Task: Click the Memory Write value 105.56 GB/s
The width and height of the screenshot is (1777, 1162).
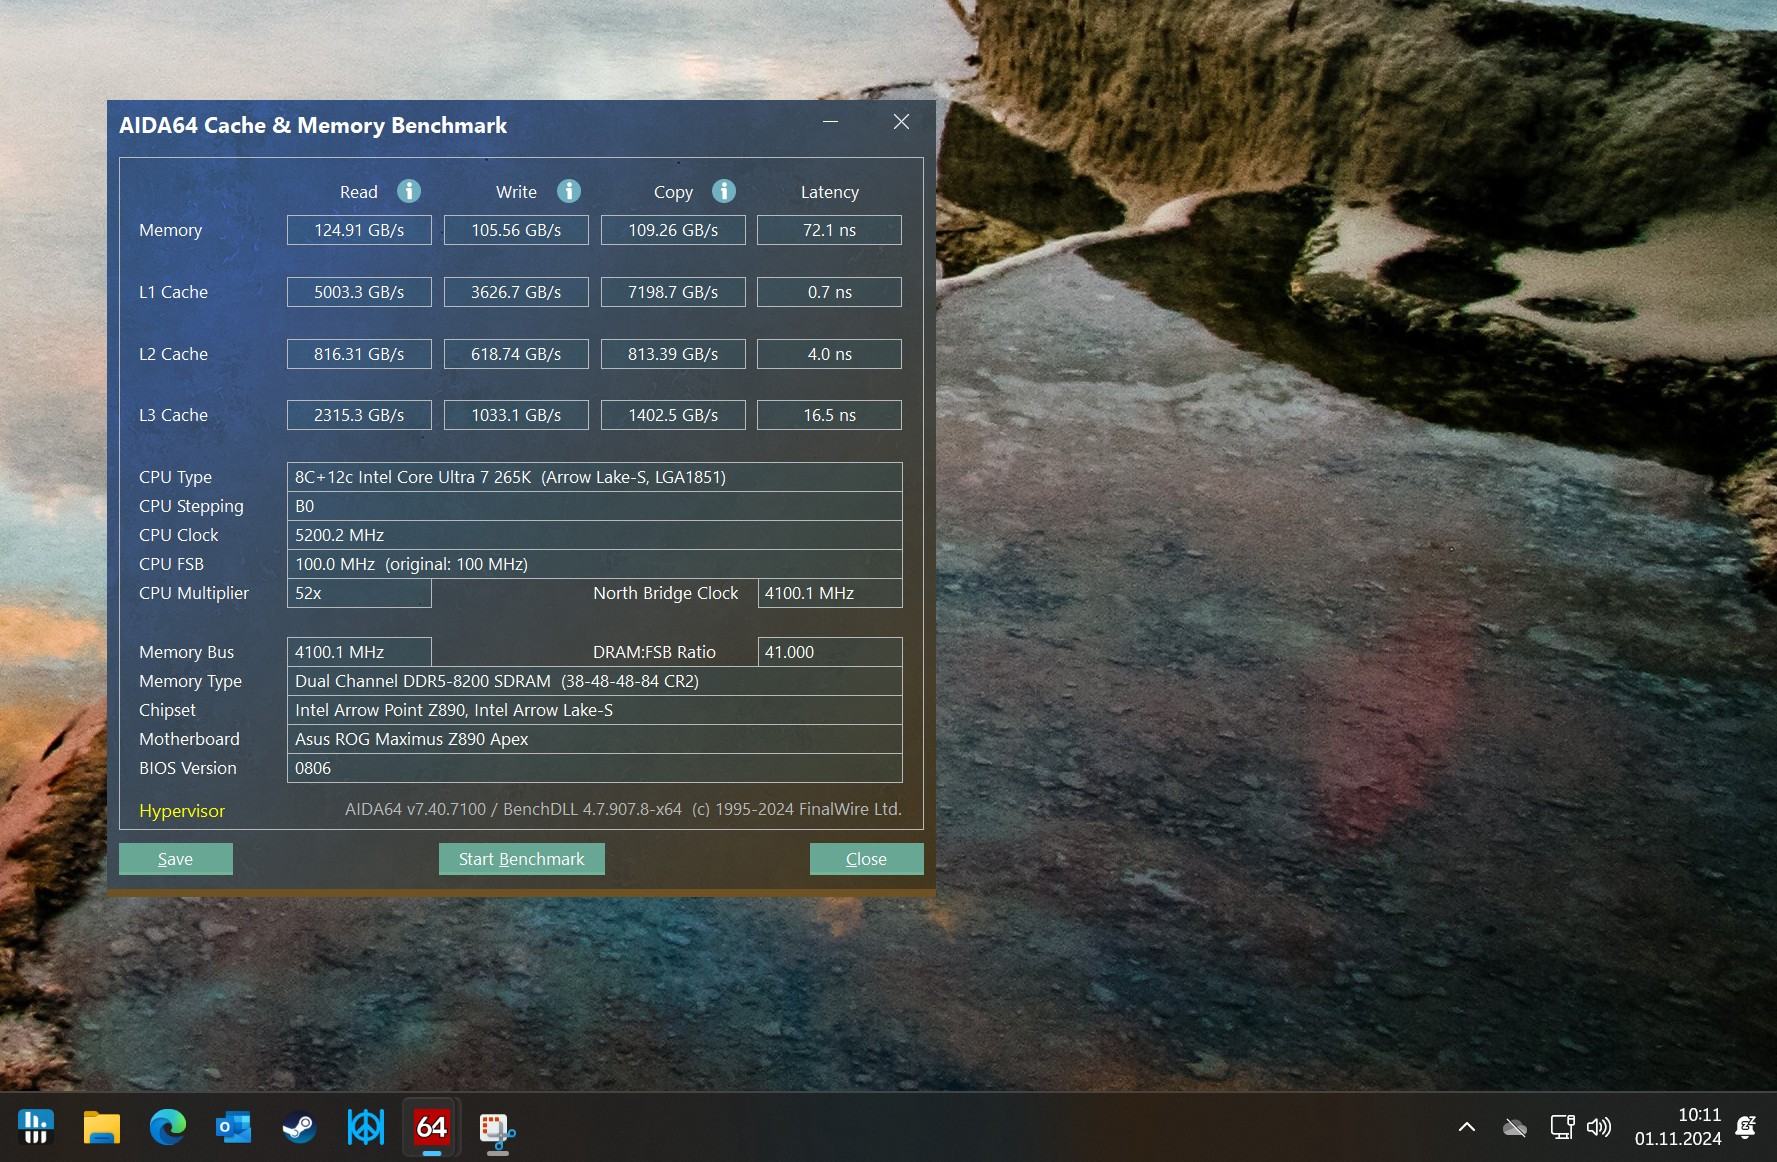Action: (516, 230)
